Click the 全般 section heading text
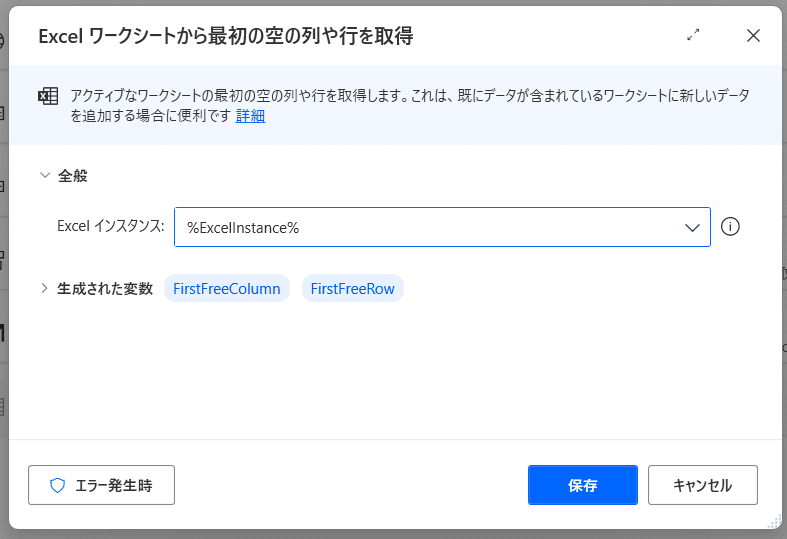Viewport: 787px width, 539px height. pyautogui.click(x=73, y=176)
